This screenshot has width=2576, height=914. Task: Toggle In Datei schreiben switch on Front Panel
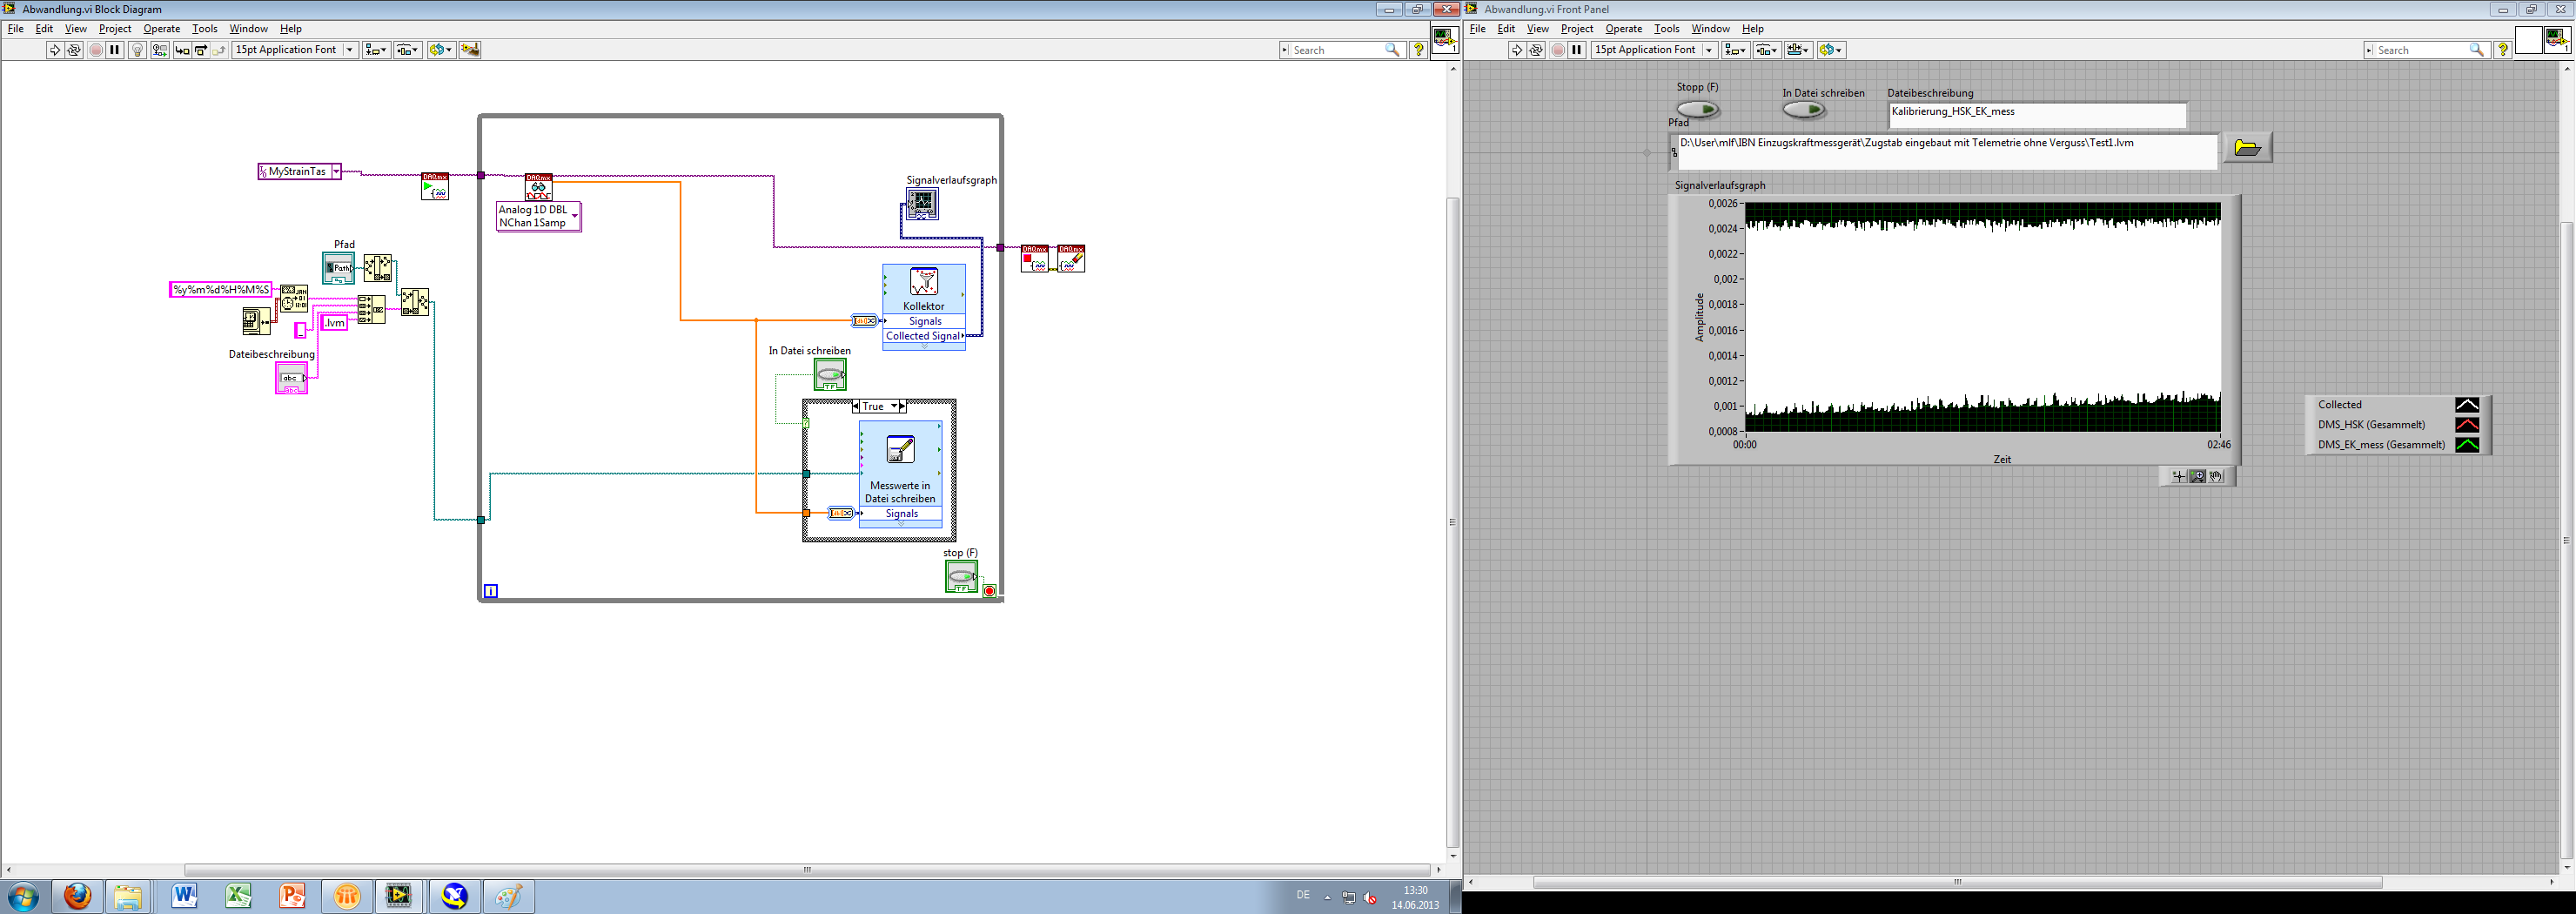tap(1803, 109)
